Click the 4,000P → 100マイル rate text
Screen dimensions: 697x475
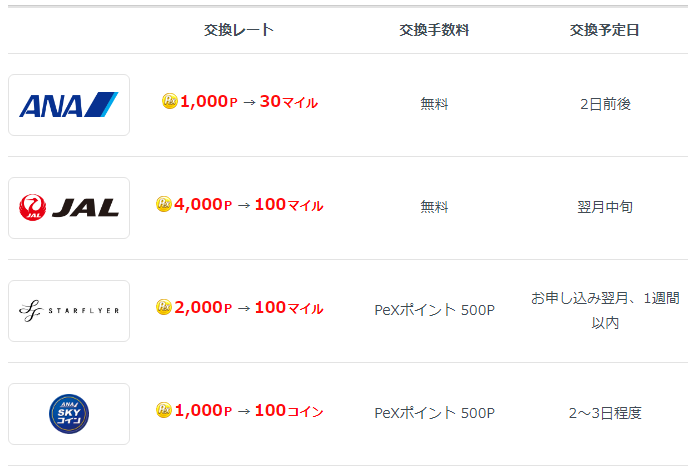click(249, 205)
